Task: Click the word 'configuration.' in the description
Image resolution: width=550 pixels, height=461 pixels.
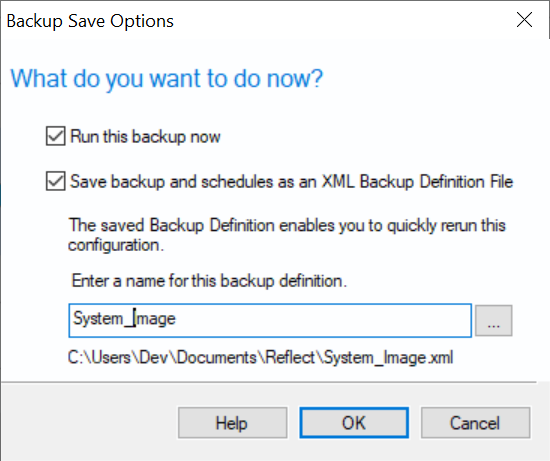Action: click(x=116, y=245)
